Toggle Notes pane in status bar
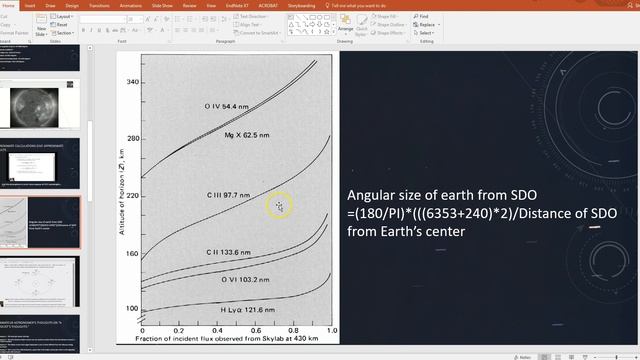The height and width of the screenshot is (360, 640). 522,357
